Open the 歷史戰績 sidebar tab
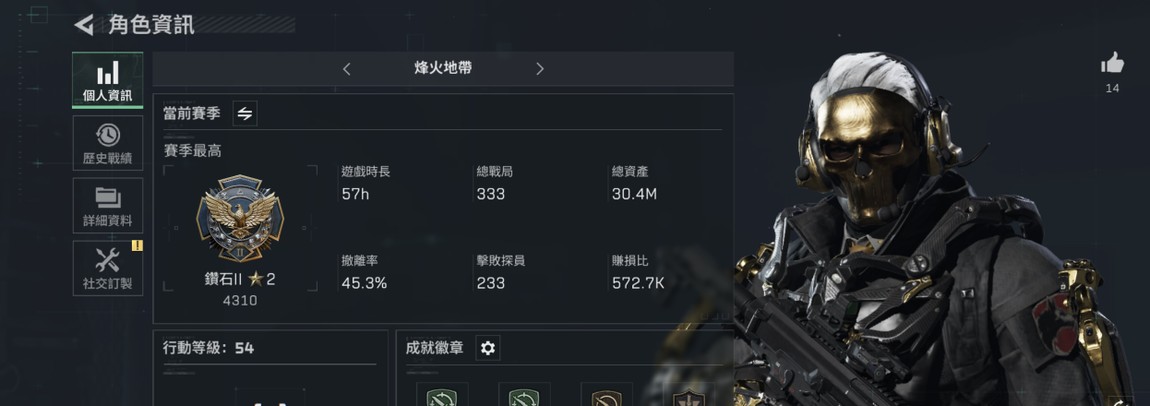The height and width of the screenshot is (406, 1150). click(x=108, y=144)
